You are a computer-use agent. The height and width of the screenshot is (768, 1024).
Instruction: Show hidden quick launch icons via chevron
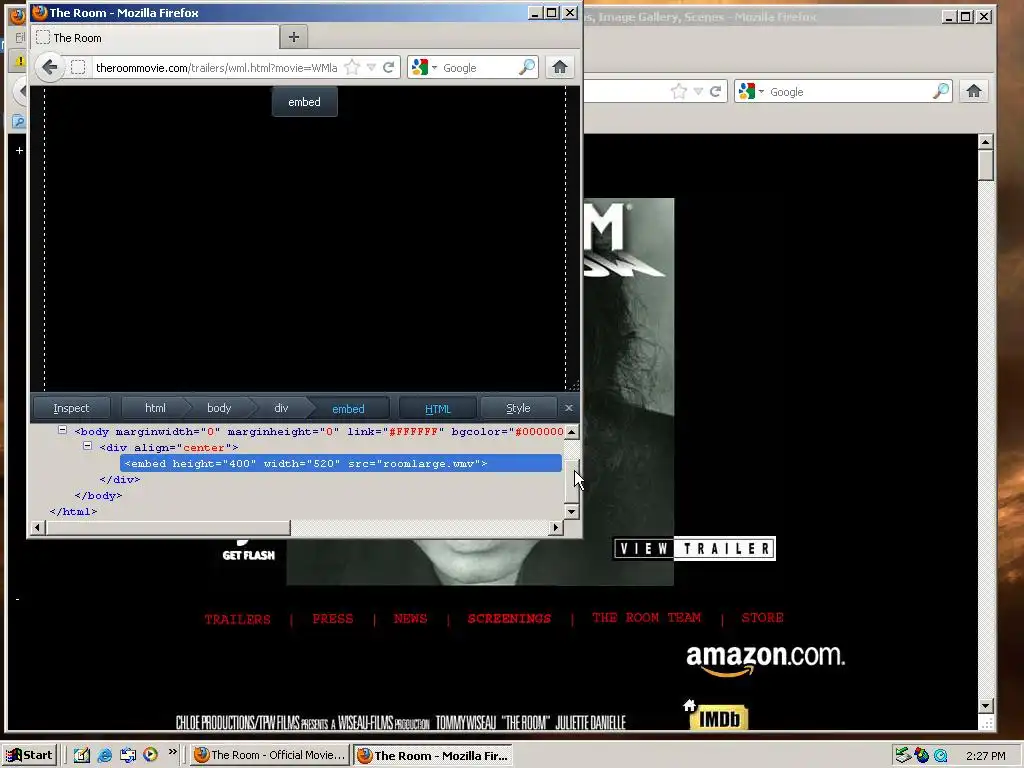tap(172, 752)
